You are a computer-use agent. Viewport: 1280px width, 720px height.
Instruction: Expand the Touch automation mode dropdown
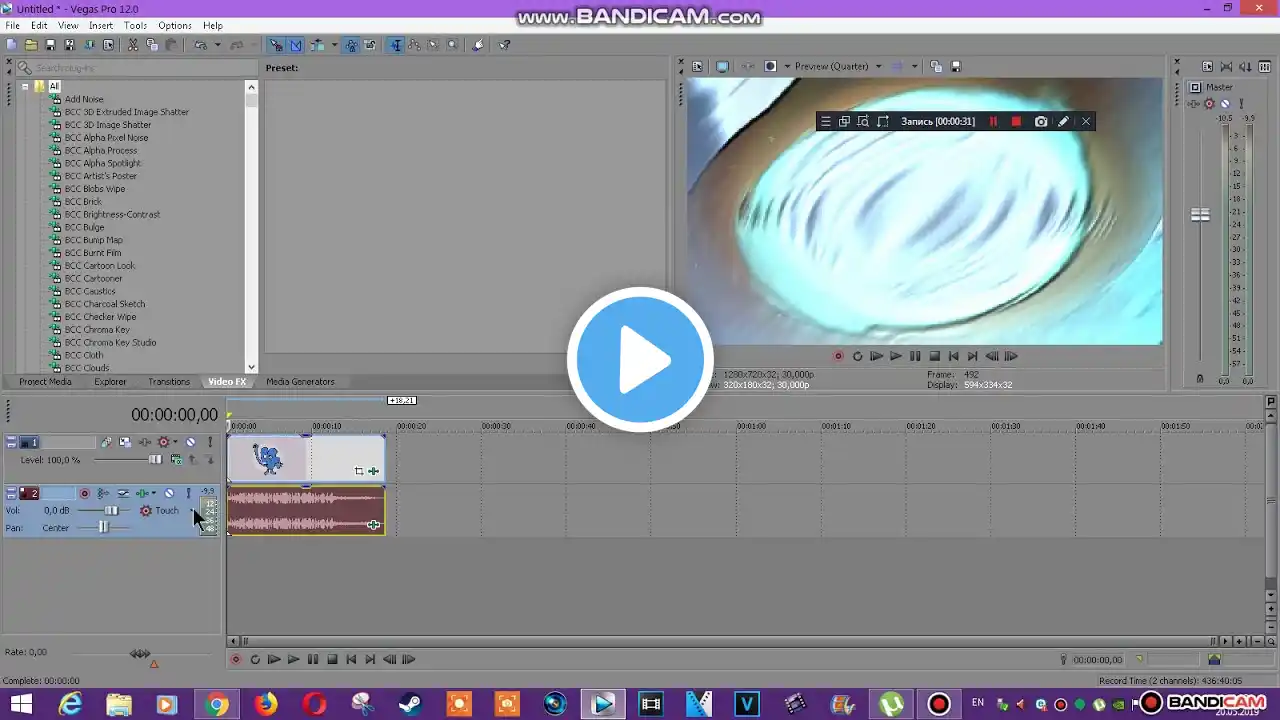point(193,511)
